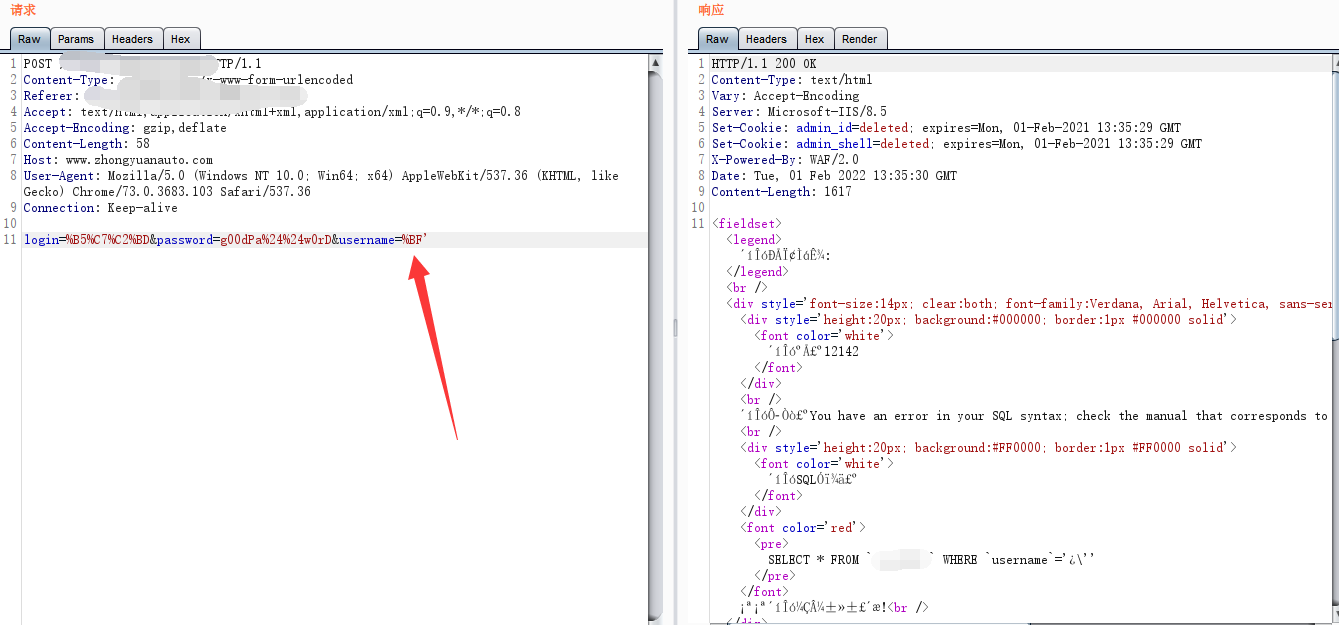Click the Connection: Keep-alive line

100,208
